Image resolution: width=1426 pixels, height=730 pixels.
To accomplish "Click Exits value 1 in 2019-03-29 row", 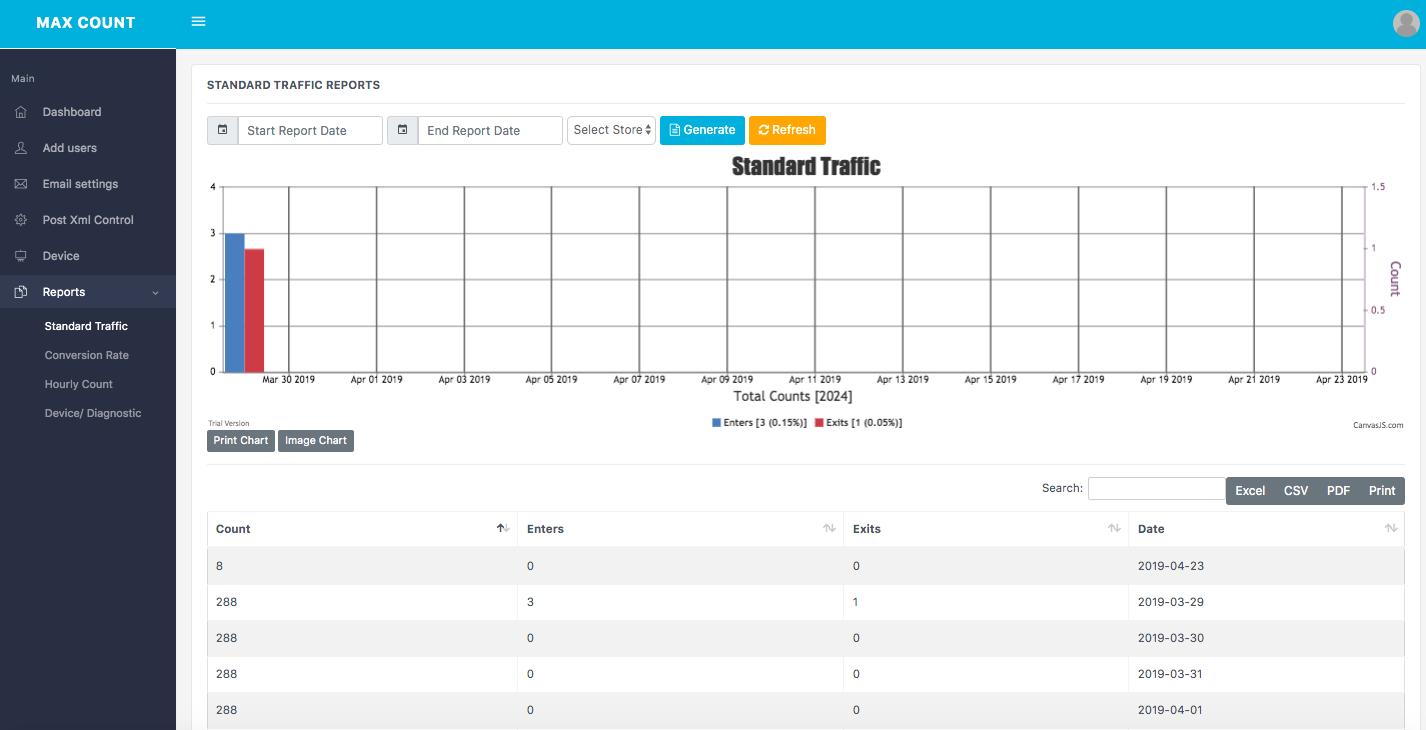I will pyautogui.click(x=856, y=602).
